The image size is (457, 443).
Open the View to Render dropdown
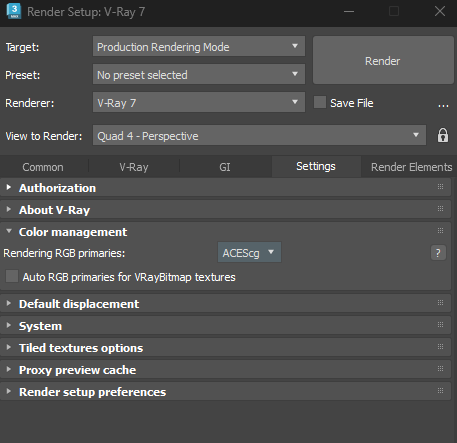(x=259, y=135)
